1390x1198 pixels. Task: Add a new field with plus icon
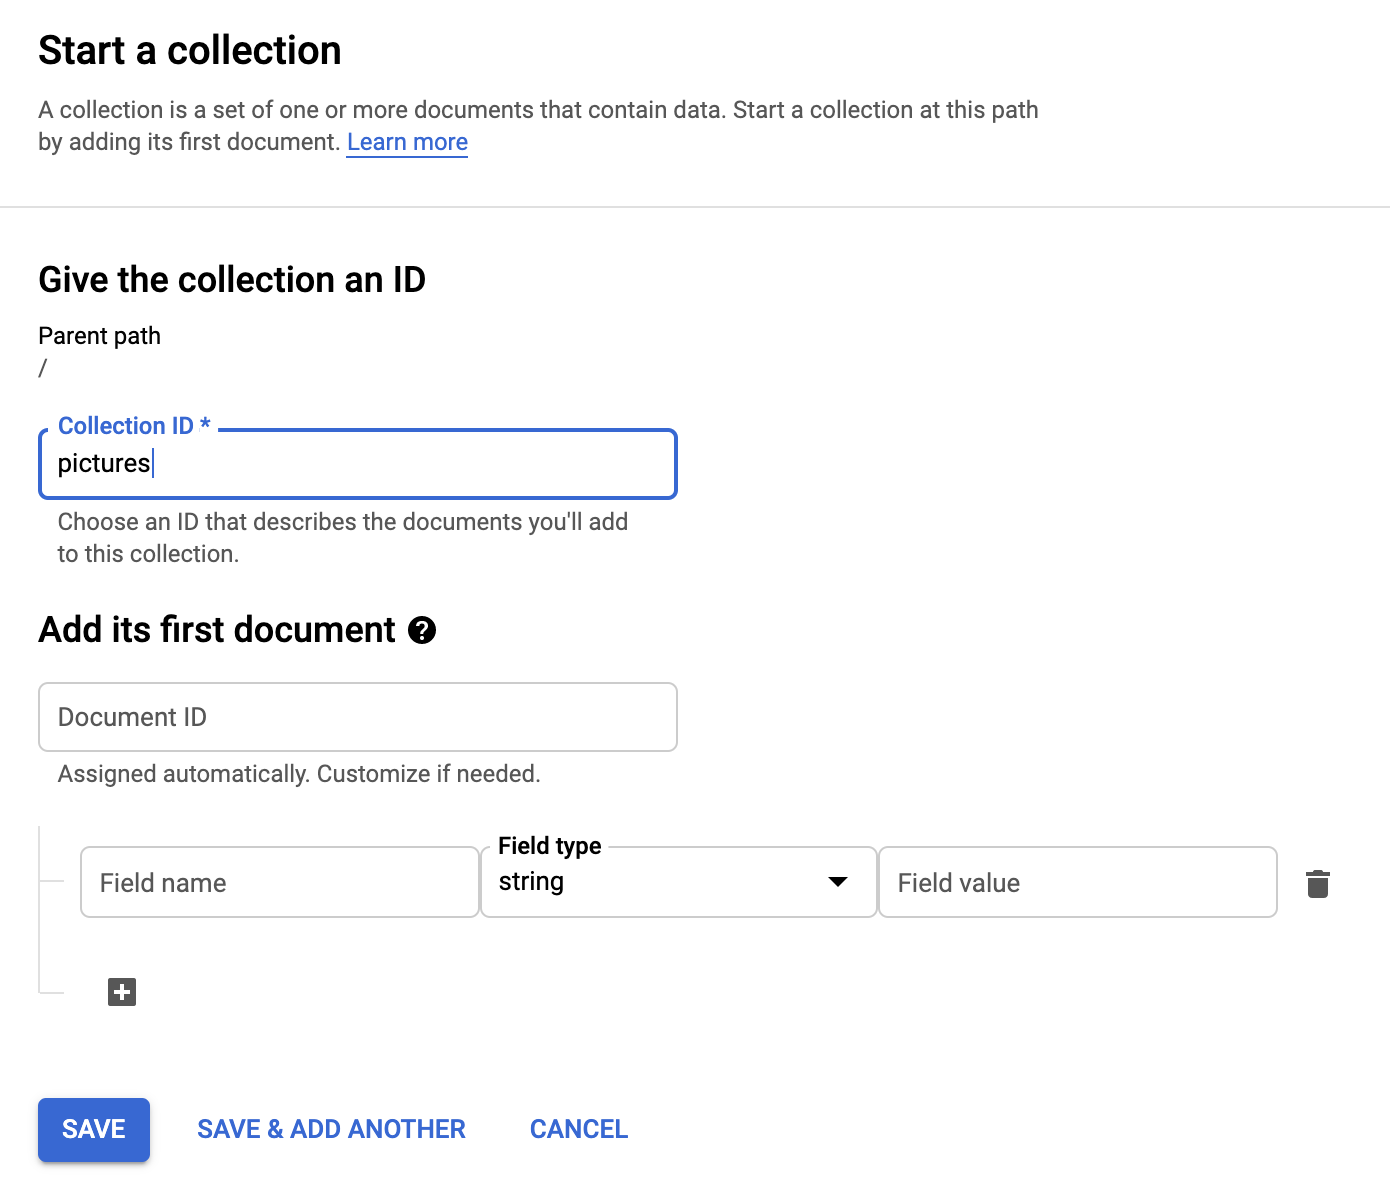122,992
